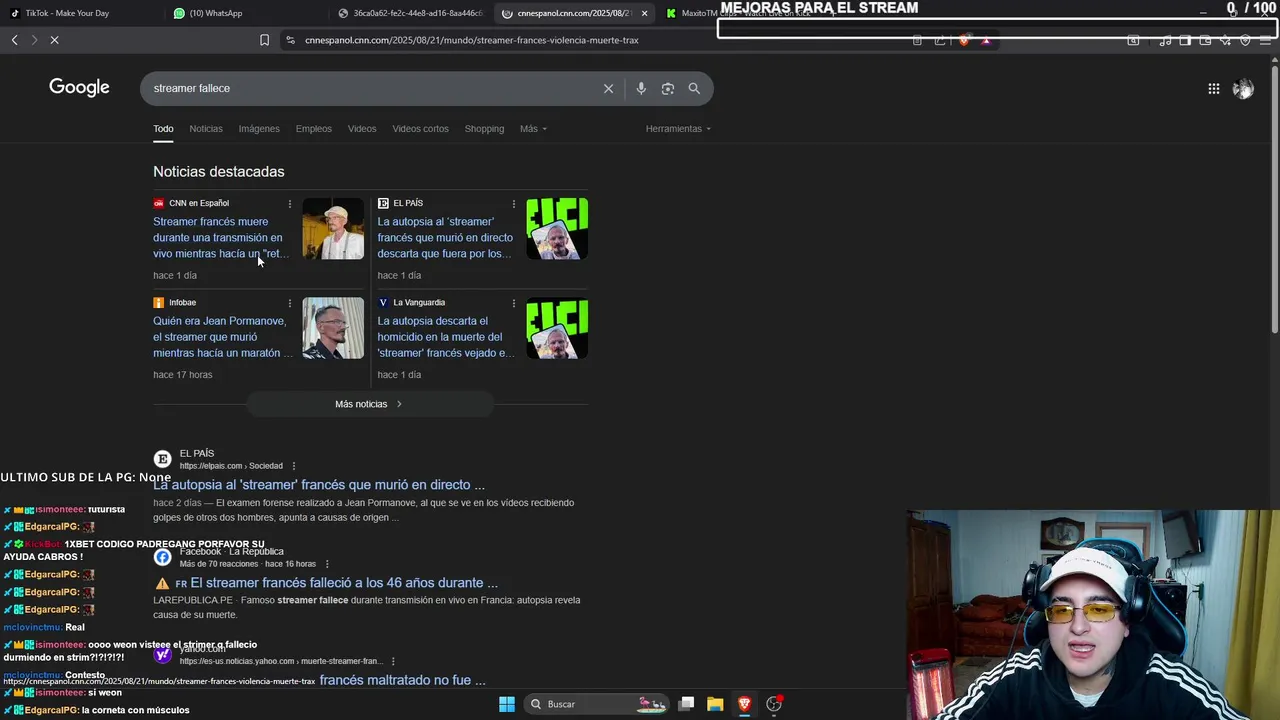The height and width of the screenshot is (720, 1280).
Task: Open three-dot menu beside Facebook La República result
Action: point(327,564)
